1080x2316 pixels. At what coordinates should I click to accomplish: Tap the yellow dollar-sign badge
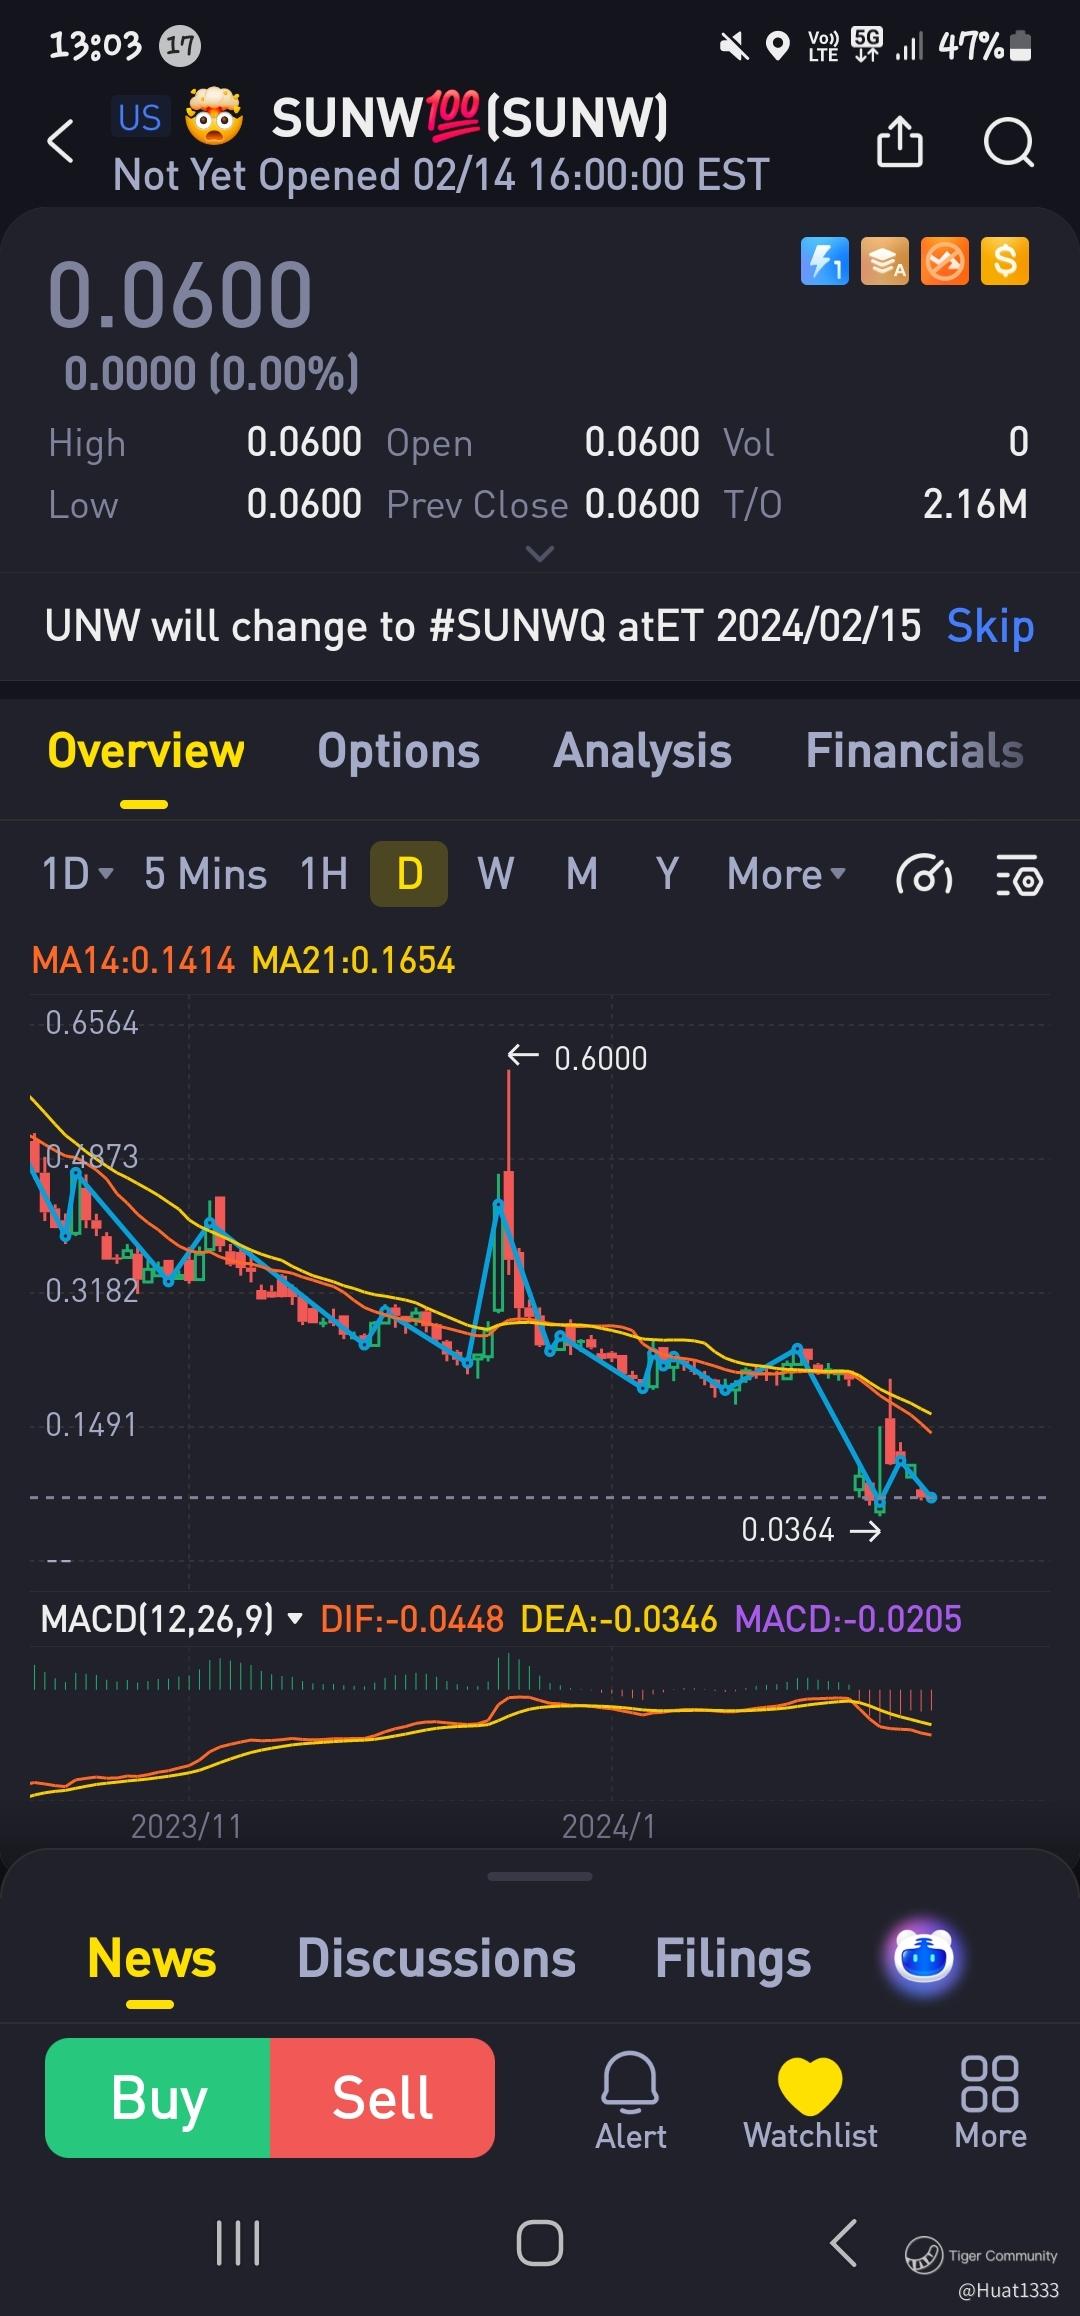click(x=1005, y=262)
